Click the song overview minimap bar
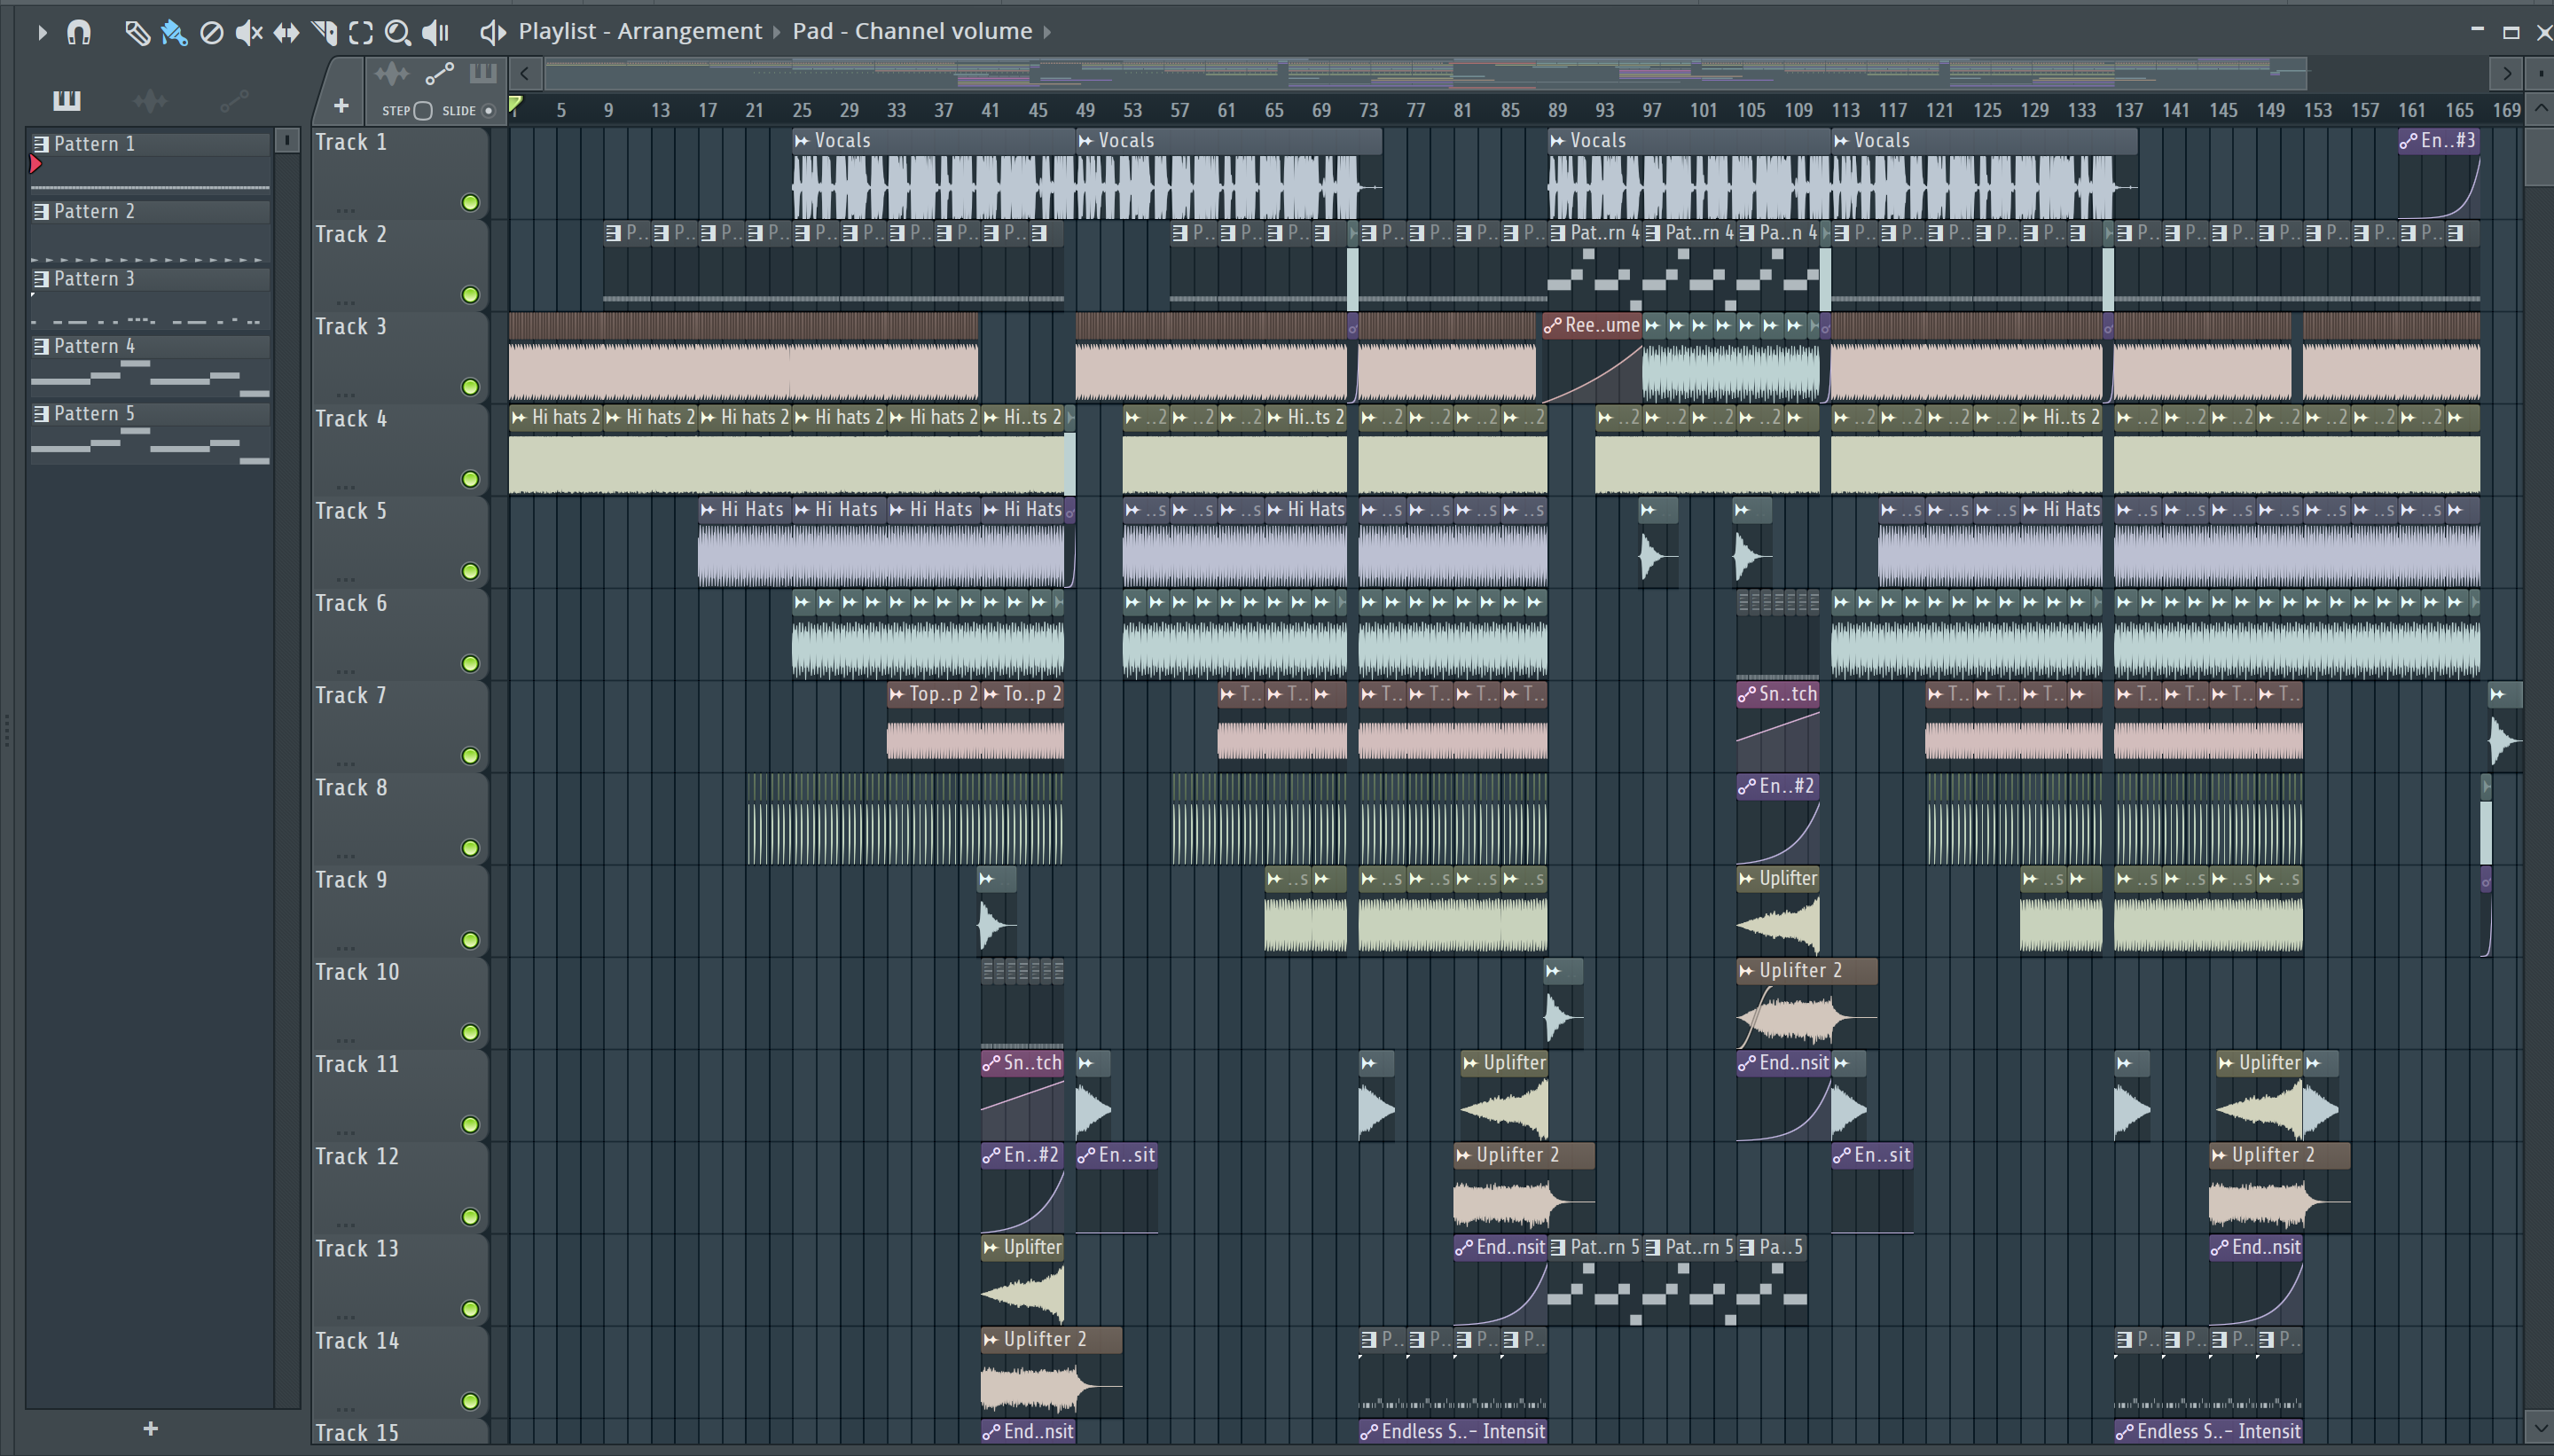This screenshot has height=1456, width=2554. pos(1425,73)
